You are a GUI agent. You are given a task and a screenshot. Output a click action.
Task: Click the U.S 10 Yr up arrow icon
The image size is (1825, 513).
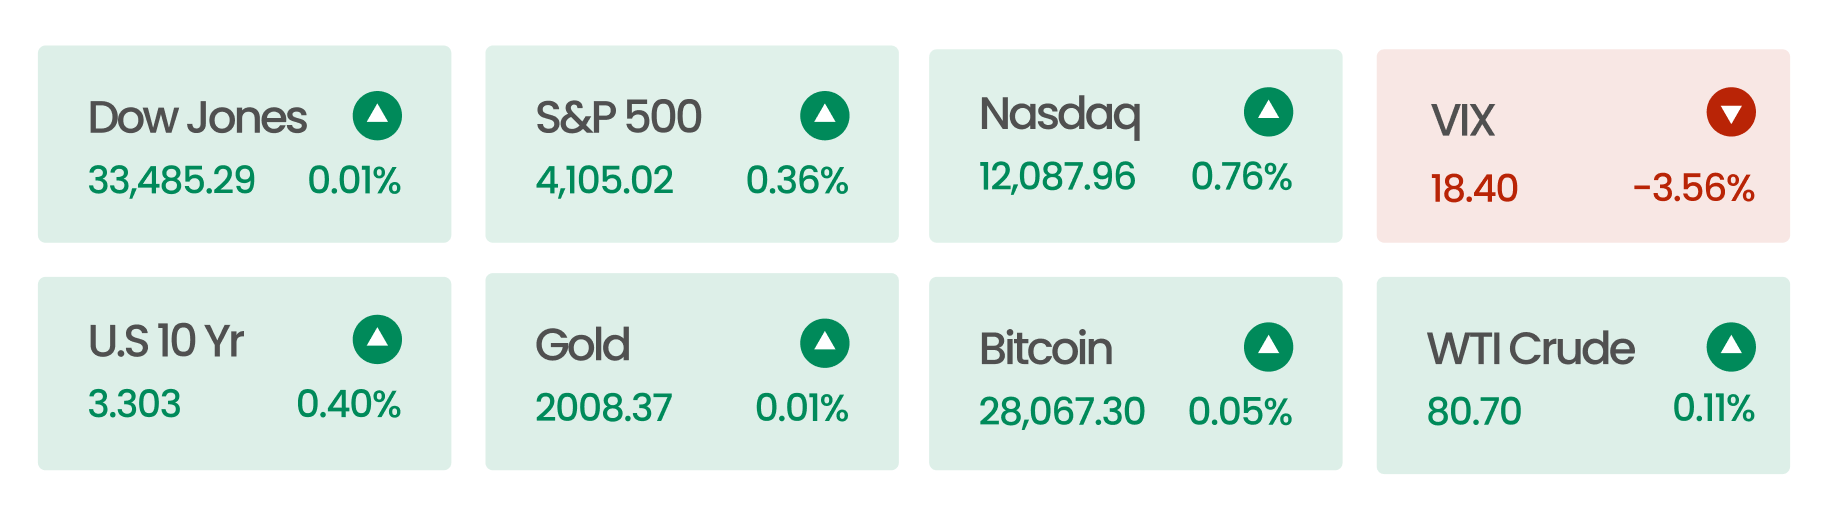point(377,340)
